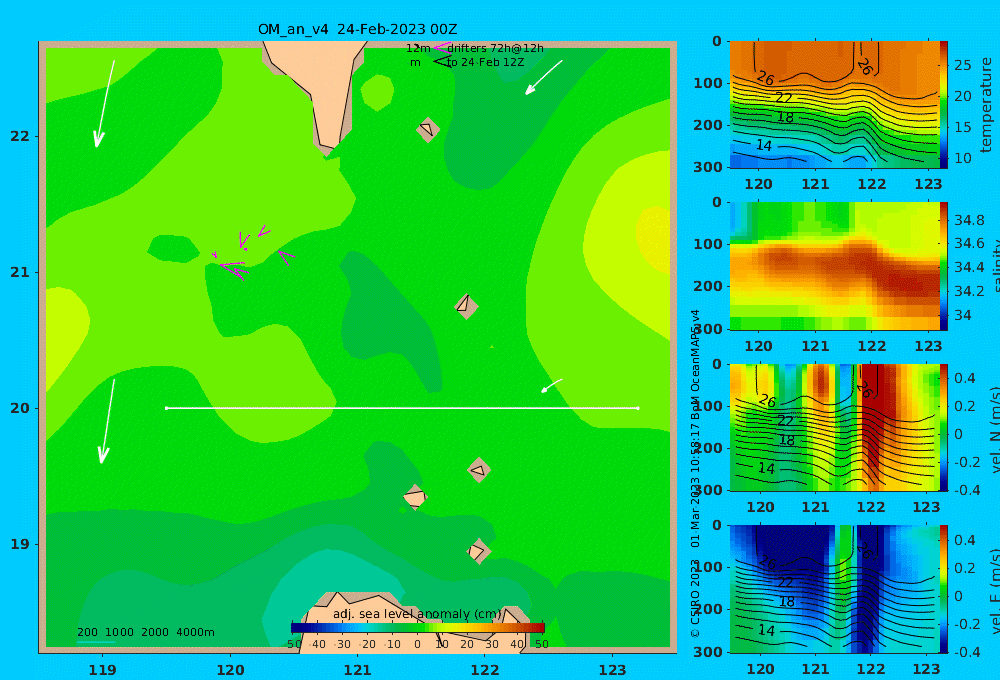
Task: Click the temperature colorbar
Action: coord(944,105)
